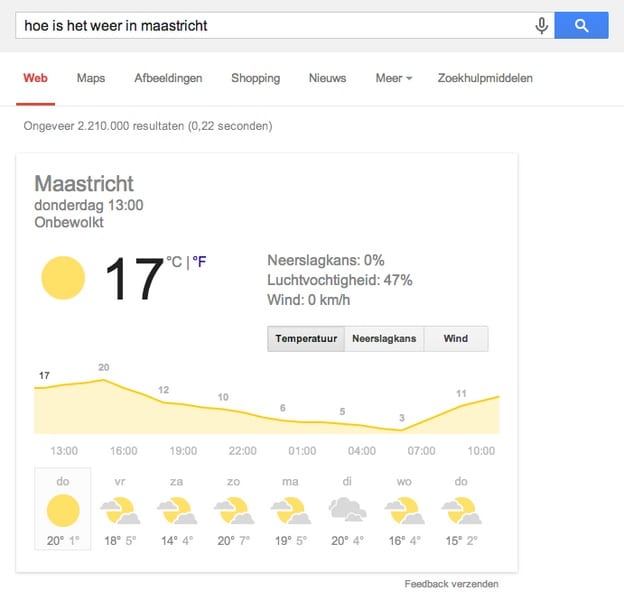Switch temperature unit to °C
Screen dimensions: 624x597
(174, 262)
